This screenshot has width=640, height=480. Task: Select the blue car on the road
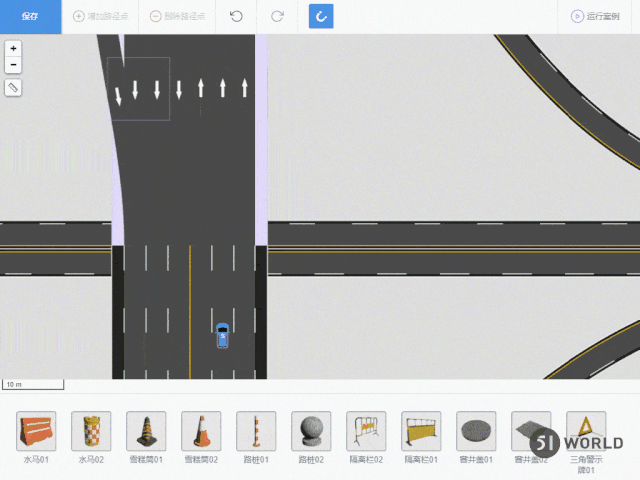click(222, 335)
